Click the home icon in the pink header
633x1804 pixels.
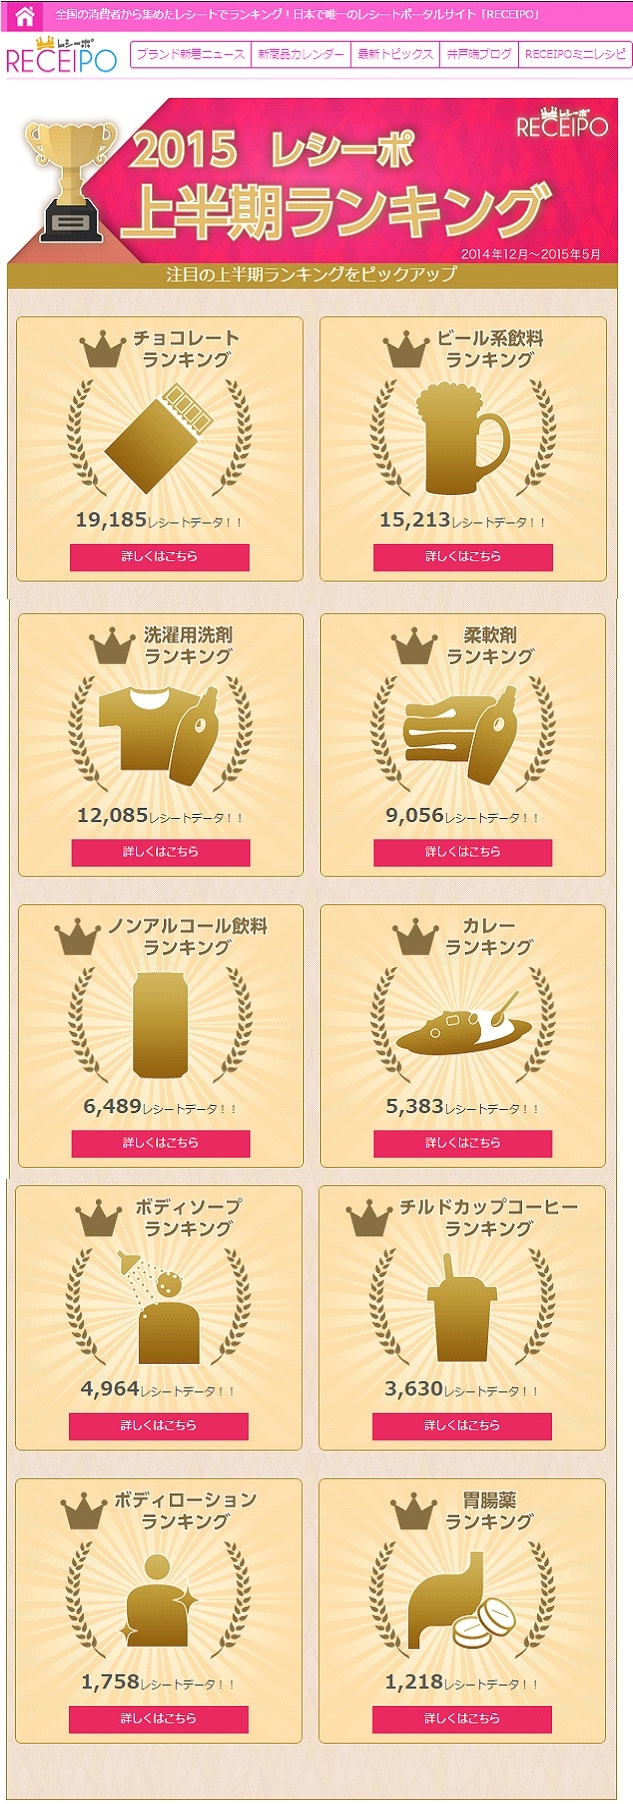tap(25, 16)
